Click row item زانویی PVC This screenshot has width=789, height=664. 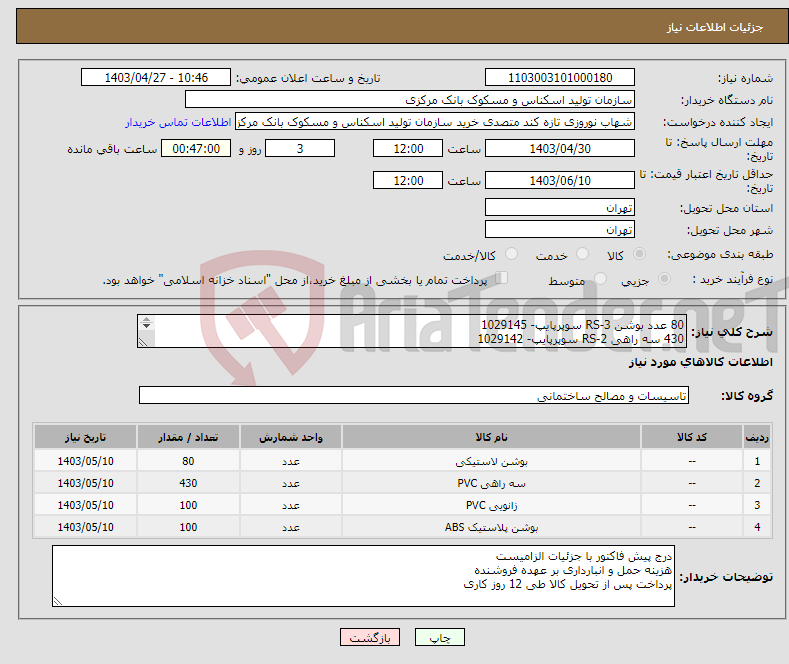click(x=491, y=506)
